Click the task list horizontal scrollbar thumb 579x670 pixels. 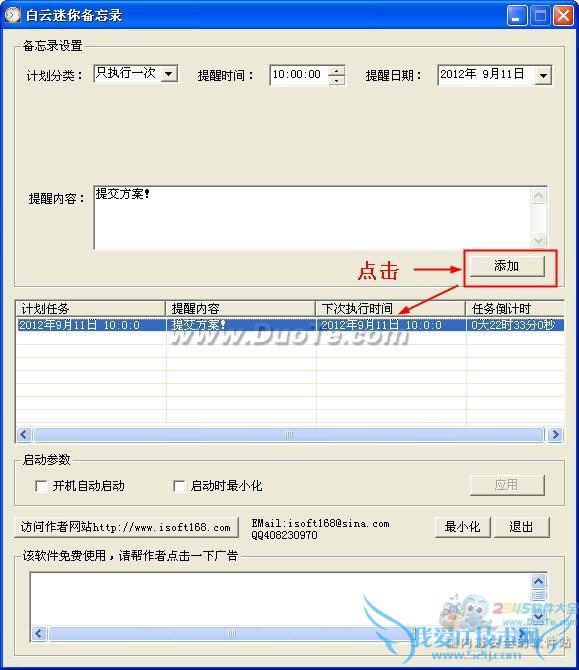coord(289,435)
